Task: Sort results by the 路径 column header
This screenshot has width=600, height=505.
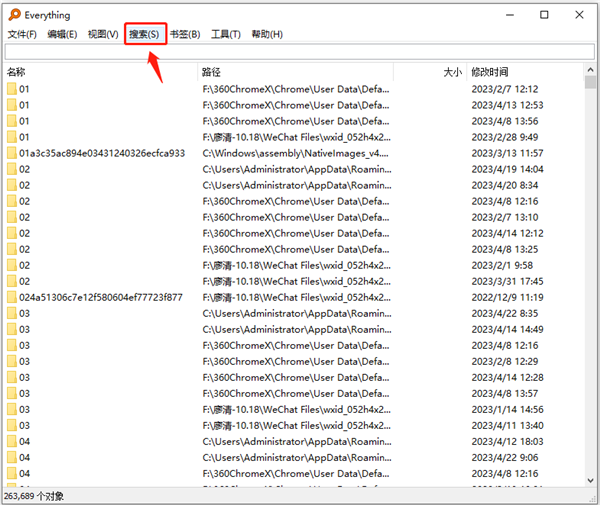Action: pos(296,72)
